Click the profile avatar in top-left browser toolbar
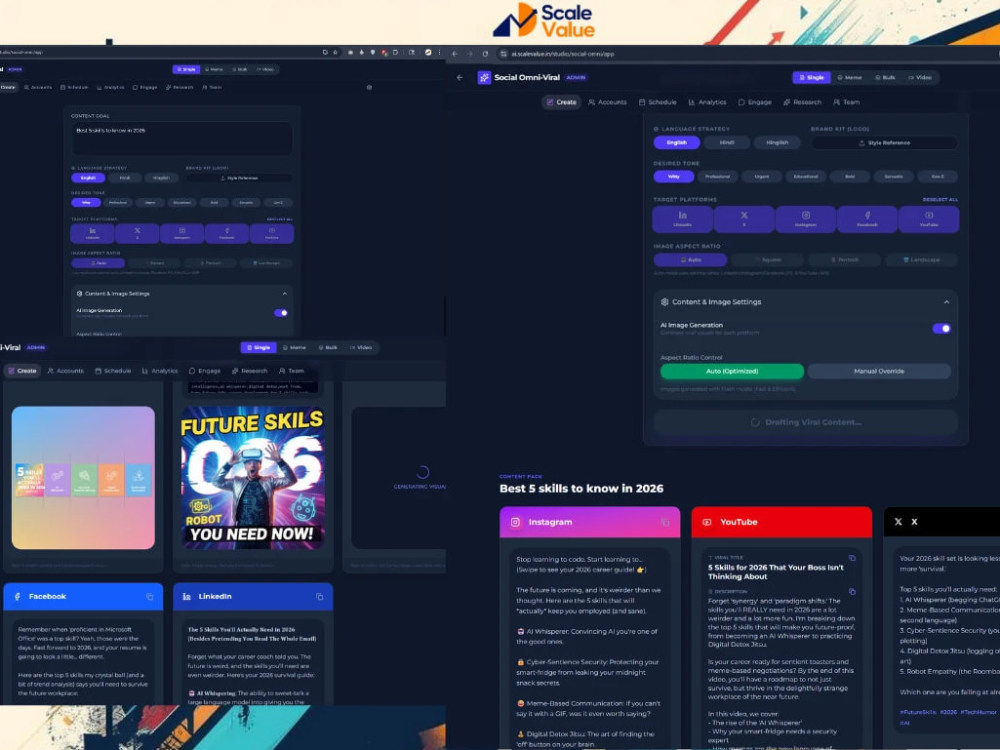 click(429, 52)
